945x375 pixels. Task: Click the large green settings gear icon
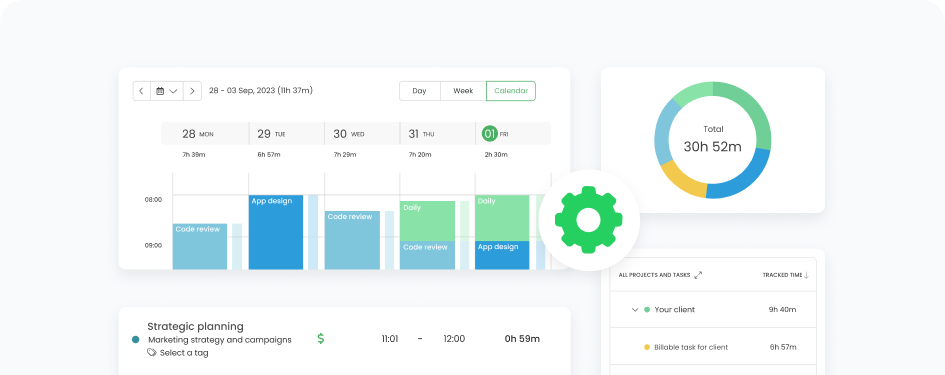(x=588, y=220)
